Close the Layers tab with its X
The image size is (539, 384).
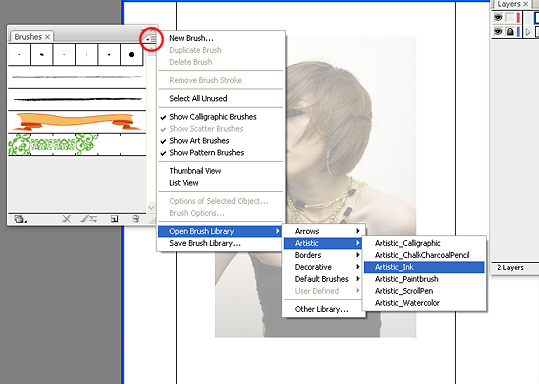click(526, 4)
